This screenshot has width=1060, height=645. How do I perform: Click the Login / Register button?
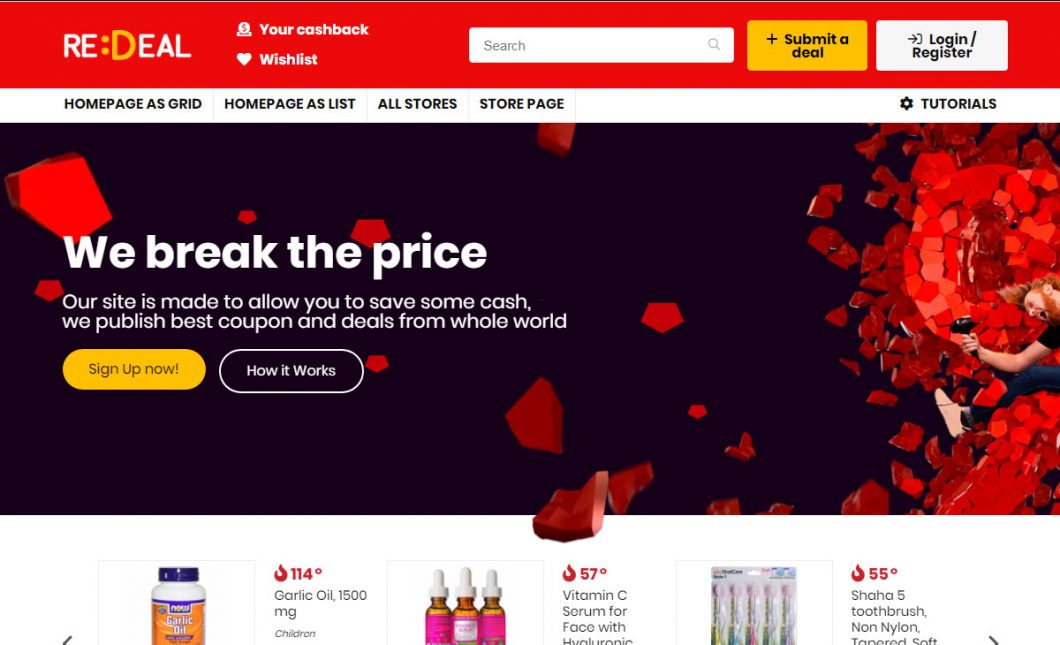click(x=942, y=45)
